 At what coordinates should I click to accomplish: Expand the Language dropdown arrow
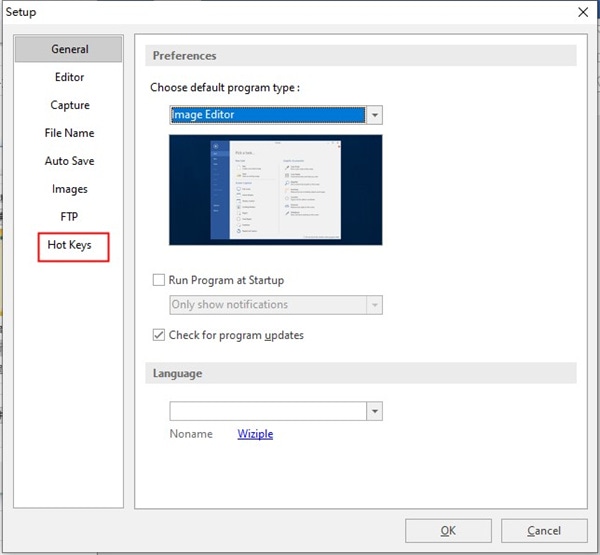[375, 411]
